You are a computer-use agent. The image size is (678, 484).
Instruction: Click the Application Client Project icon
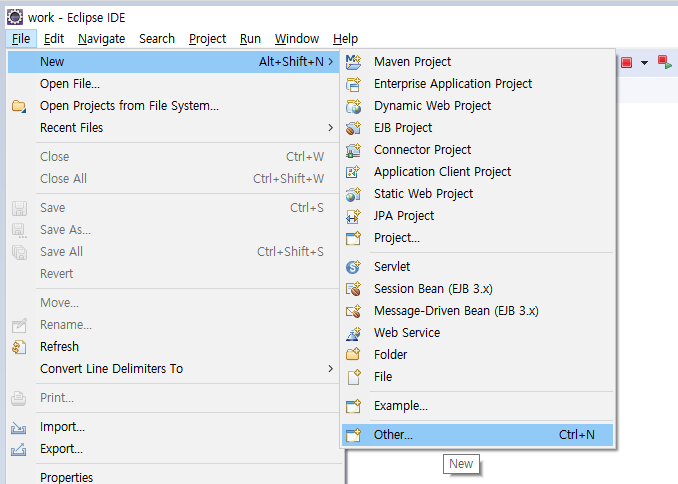coord(353,172)
